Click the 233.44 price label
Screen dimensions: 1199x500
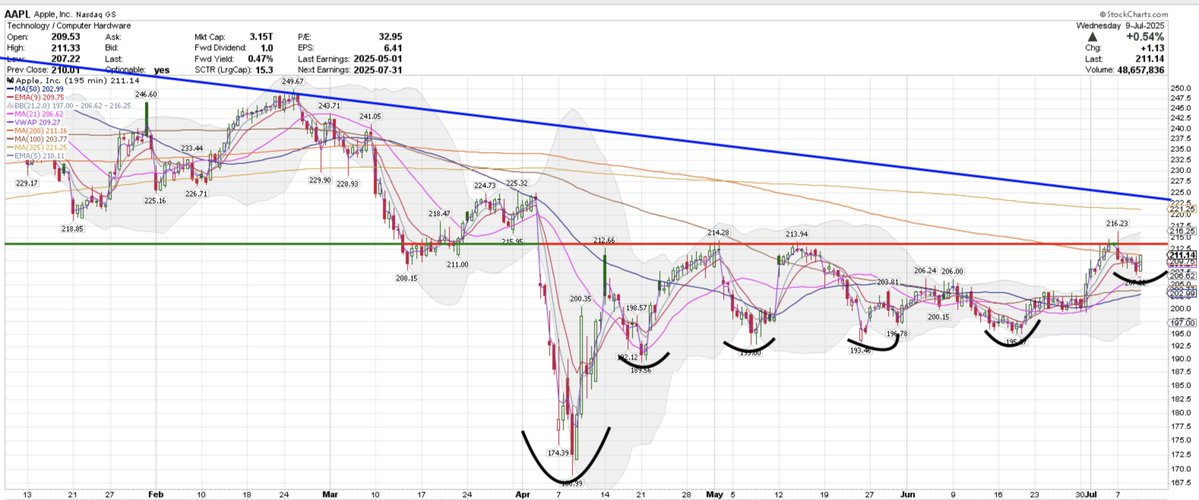[x=192, y=148]
